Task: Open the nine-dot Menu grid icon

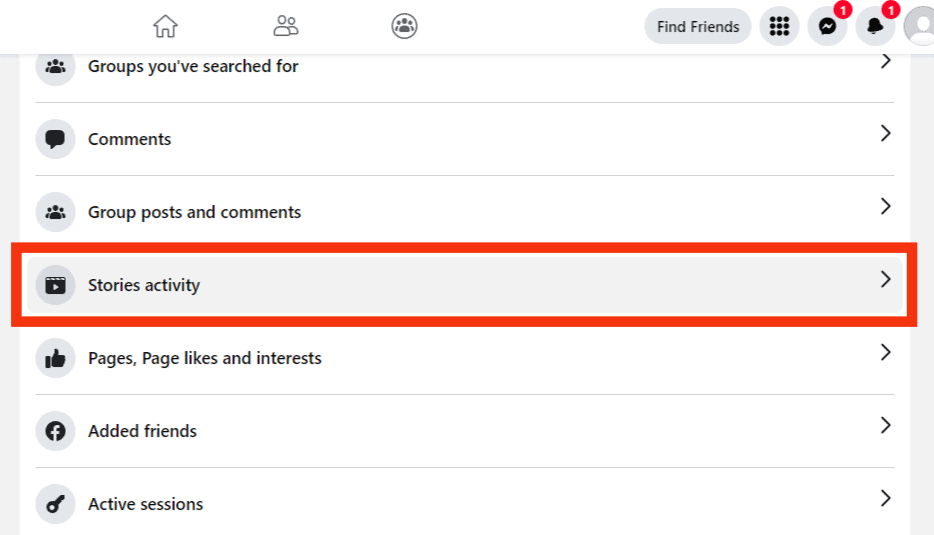Action: click(779, 26)
